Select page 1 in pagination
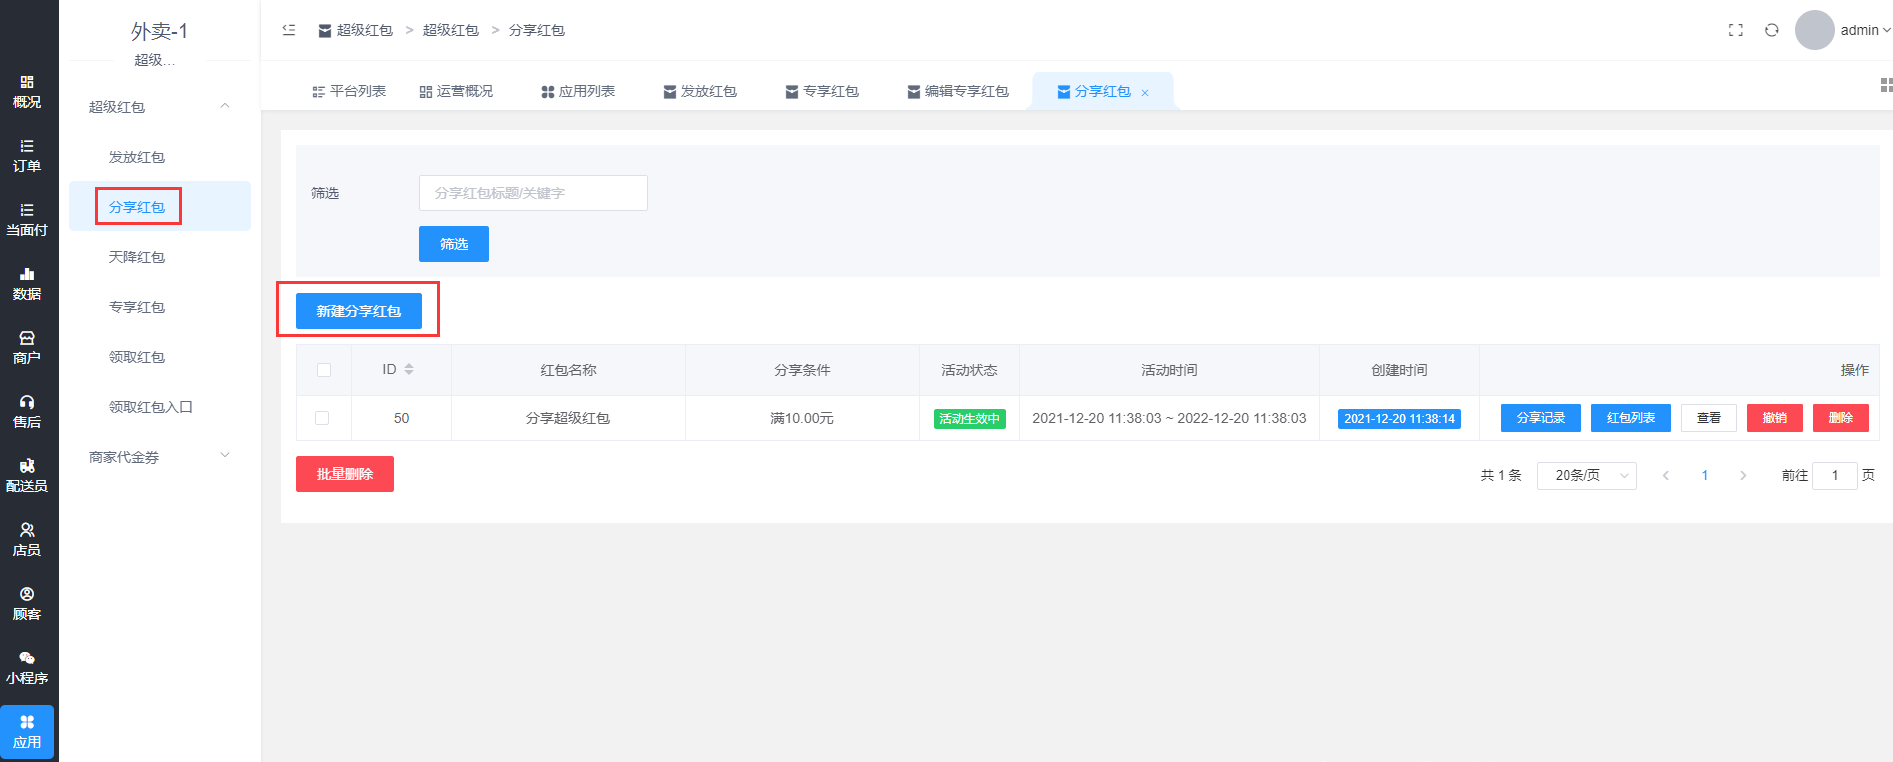The height and width of the screenshot is (762, 1893). click(x=1705, y=475)
